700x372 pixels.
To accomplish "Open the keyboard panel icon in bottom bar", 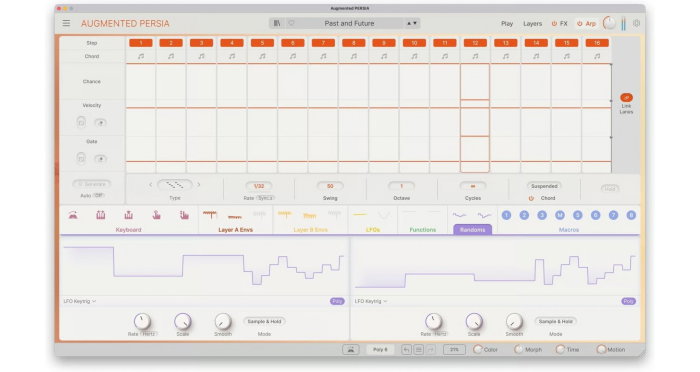I will 351,350.
